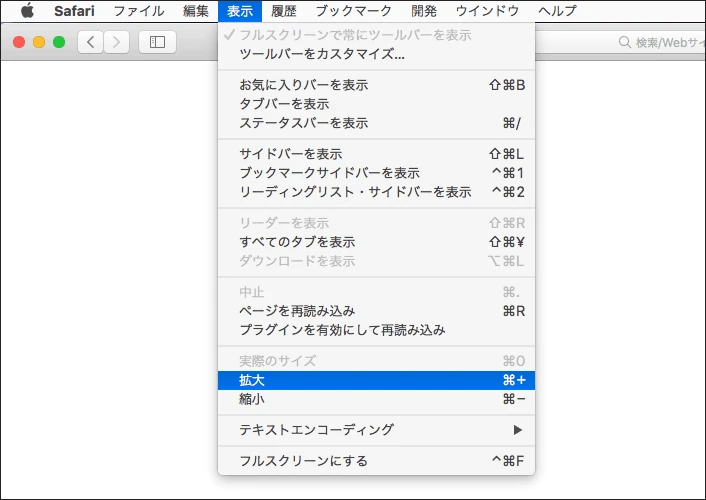
Task: Open the ウインドウ menu
Action: [487, 11]
